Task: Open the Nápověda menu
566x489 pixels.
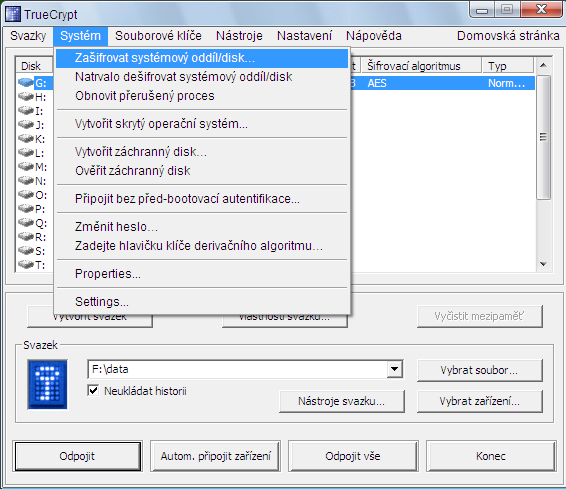Action: 374,36
